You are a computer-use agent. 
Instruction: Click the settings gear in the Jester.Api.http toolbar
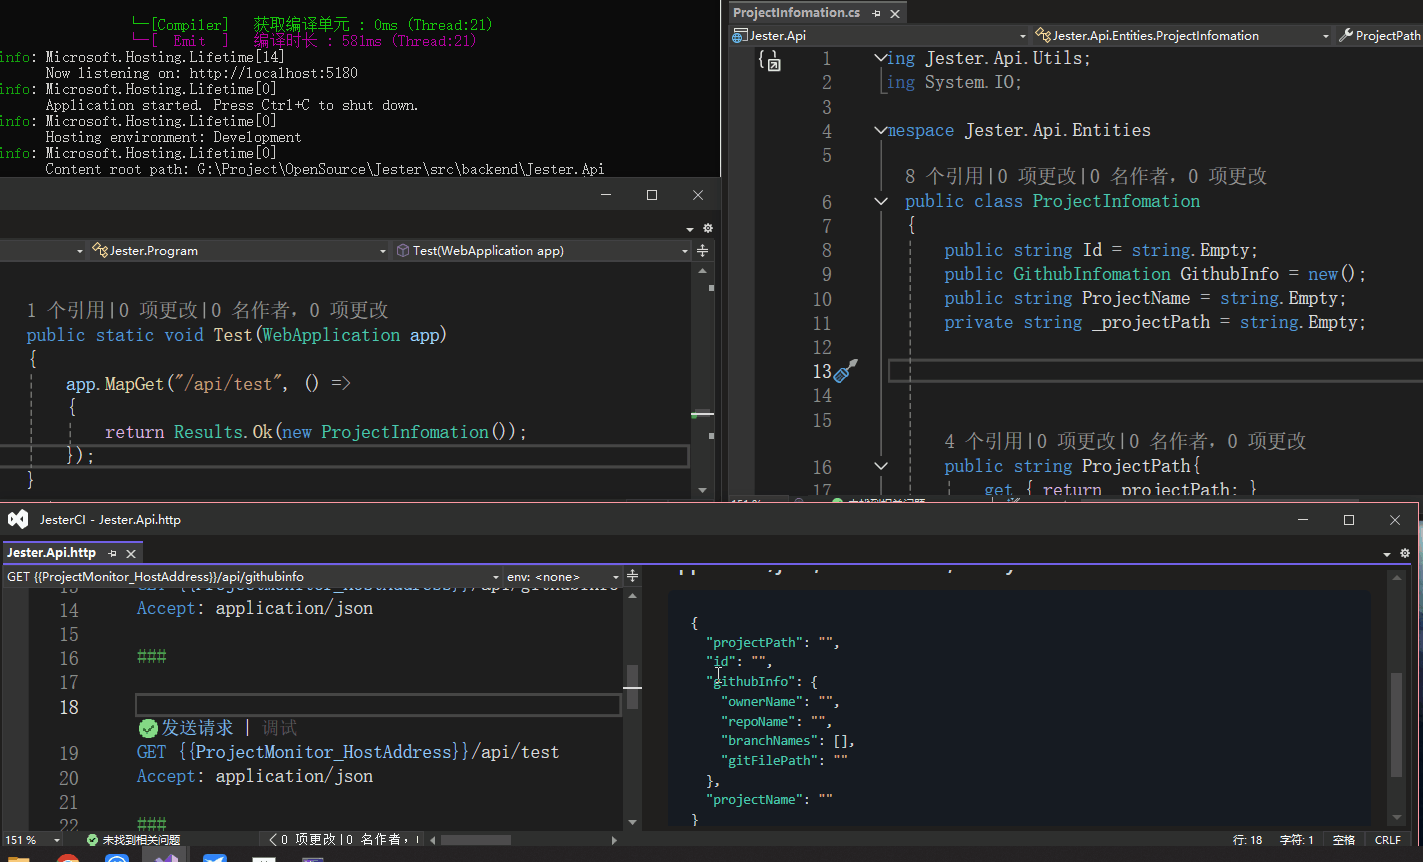pos(1405,553)
